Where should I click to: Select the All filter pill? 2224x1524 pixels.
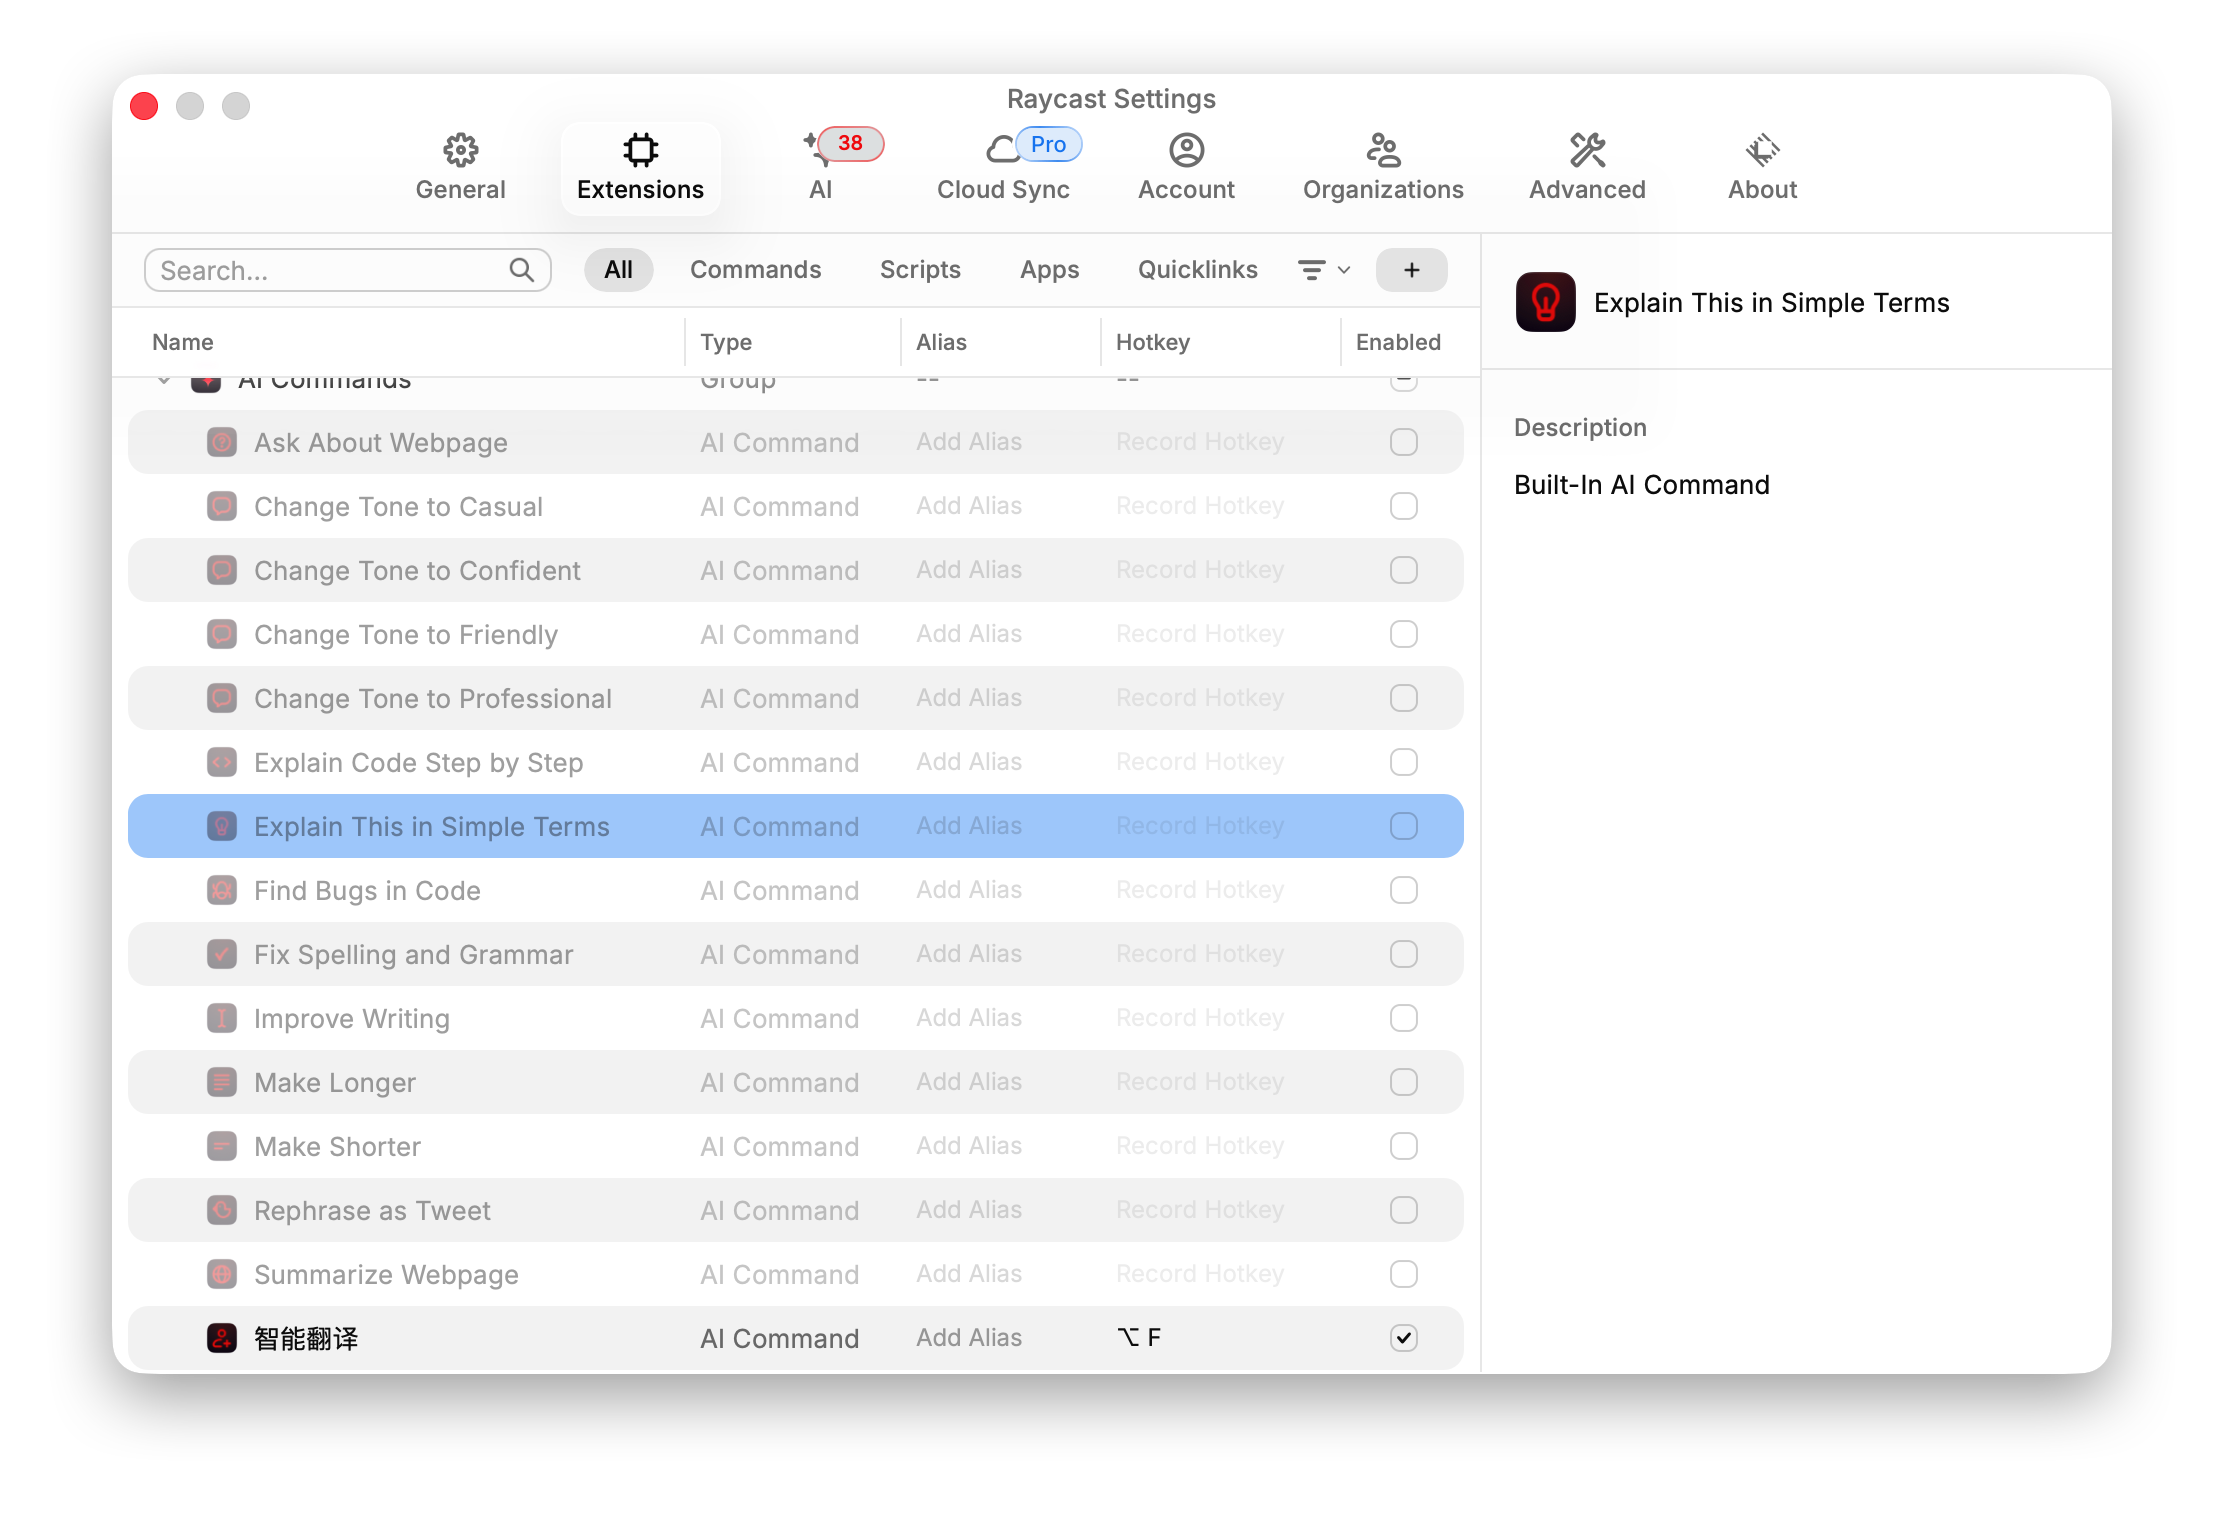[618, 270]
